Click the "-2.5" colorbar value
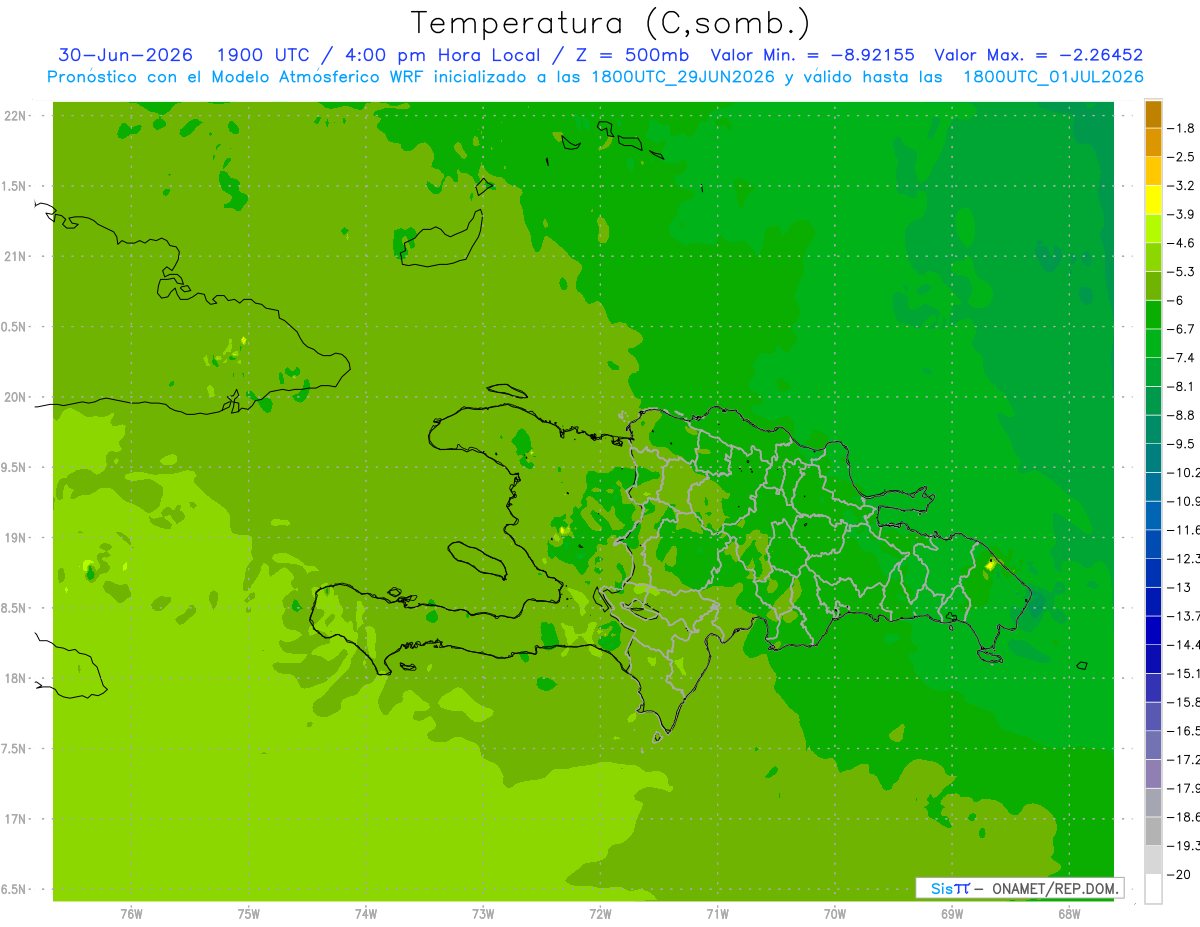This screenshot has width=1200, height=927. tap(1181, 157)
